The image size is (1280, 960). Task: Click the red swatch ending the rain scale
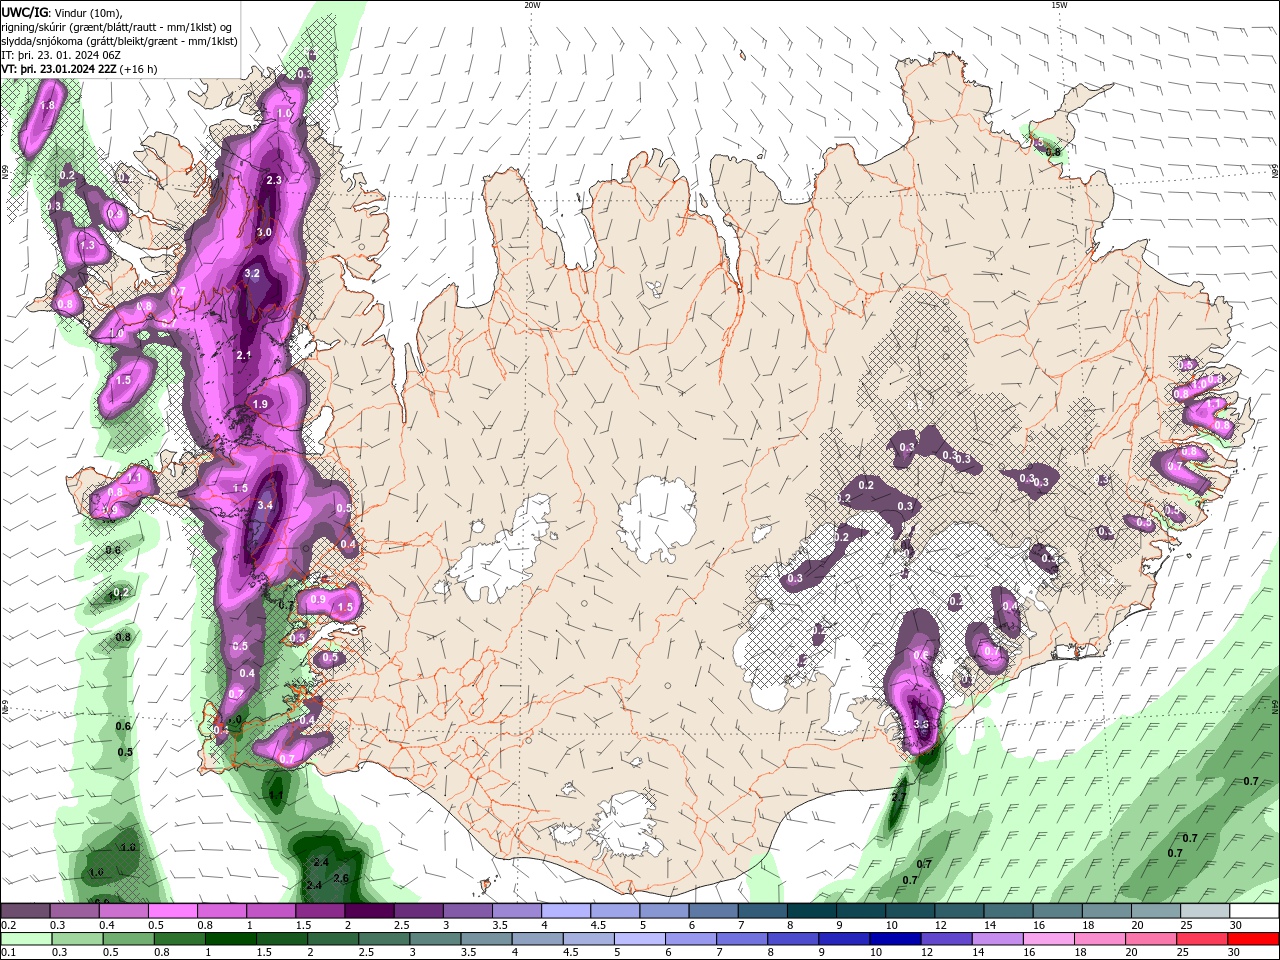tap(1254, 939)
